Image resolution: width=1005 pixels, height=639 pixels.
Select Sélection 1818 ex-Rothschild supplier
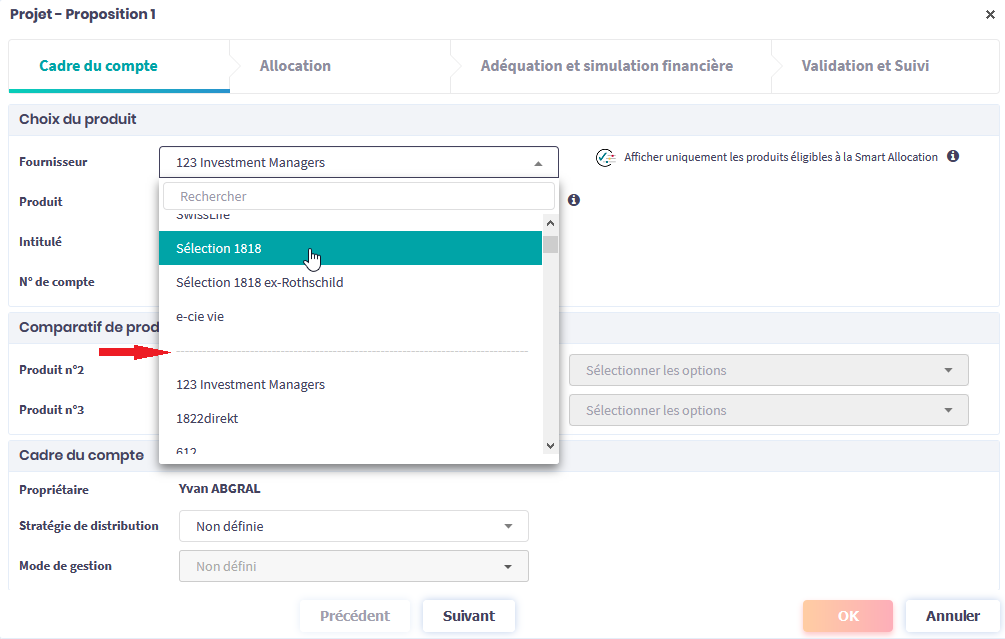click(259, 282)
